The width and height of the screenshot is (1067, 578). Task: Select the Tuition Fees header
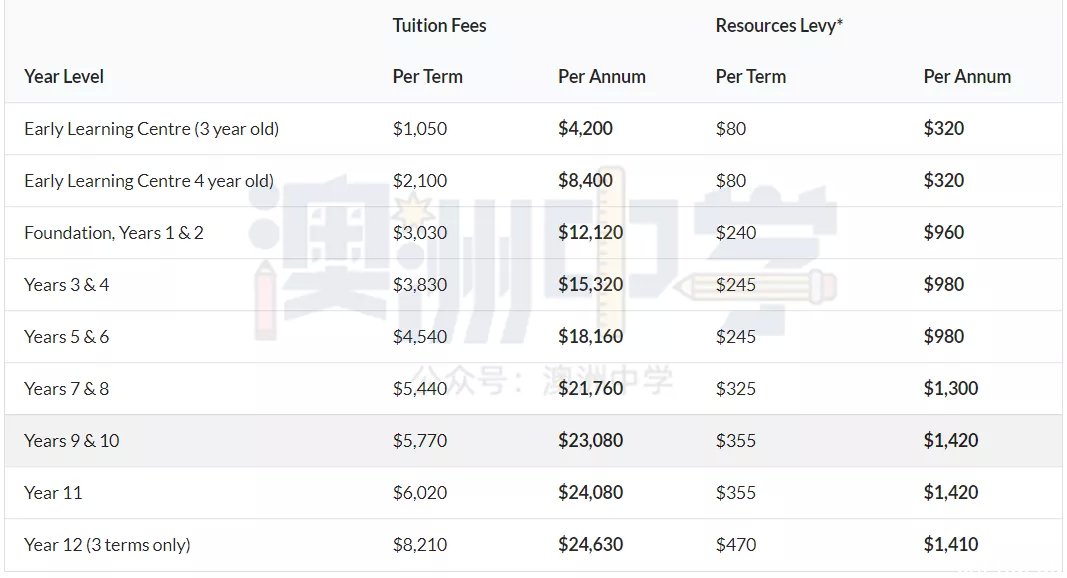pos(439,25)
